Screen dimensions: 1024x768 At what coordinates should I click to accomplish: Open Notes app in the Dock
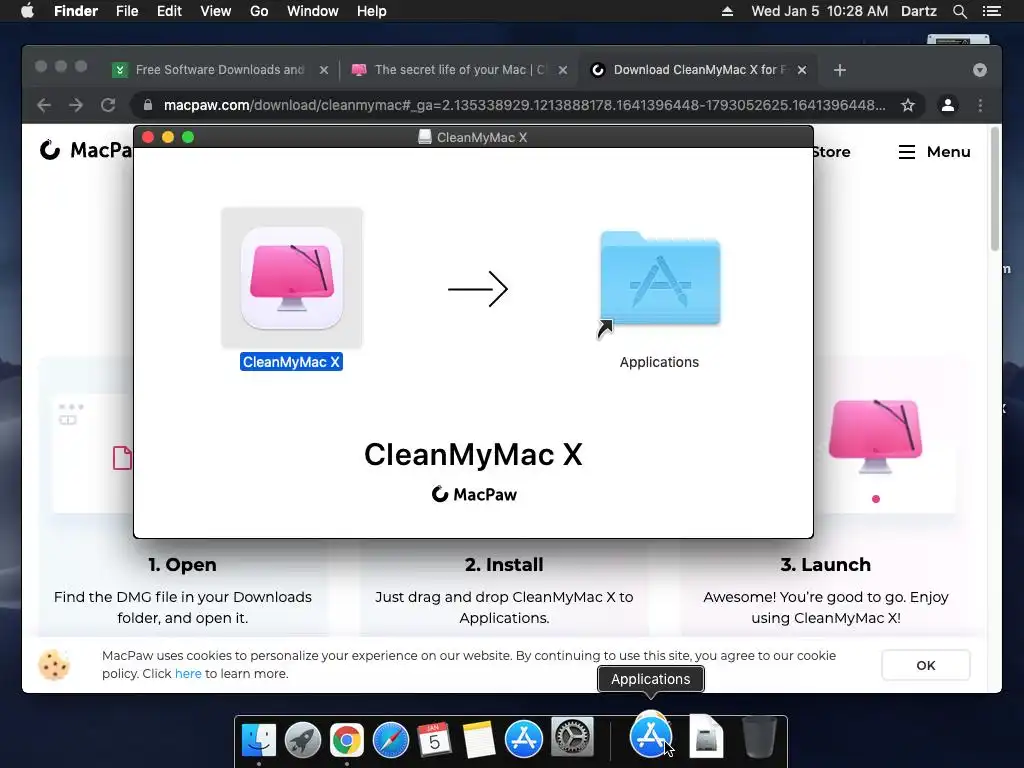tap(479, 740)
